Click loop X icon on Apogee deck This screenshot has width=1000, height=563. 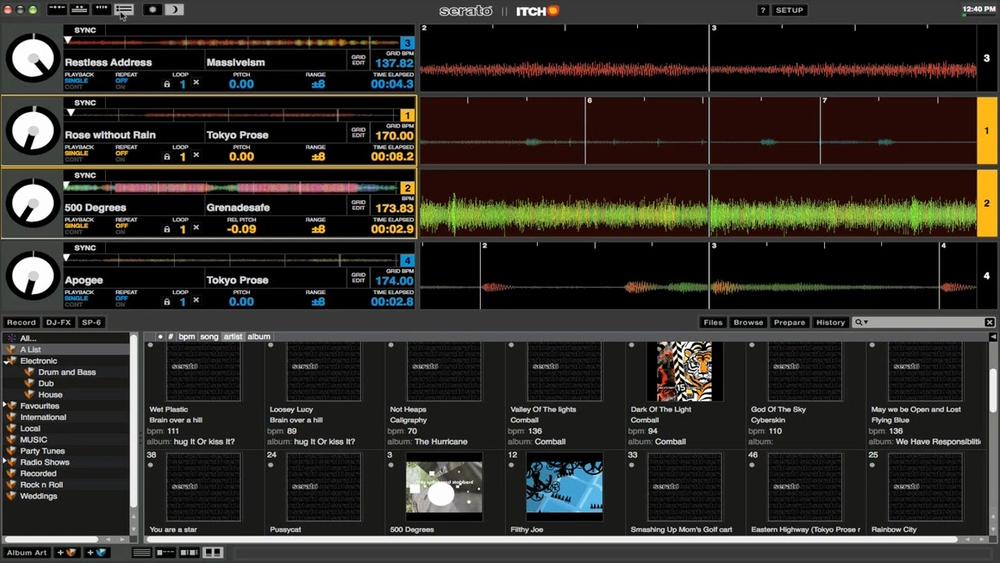tap(196, 300)
